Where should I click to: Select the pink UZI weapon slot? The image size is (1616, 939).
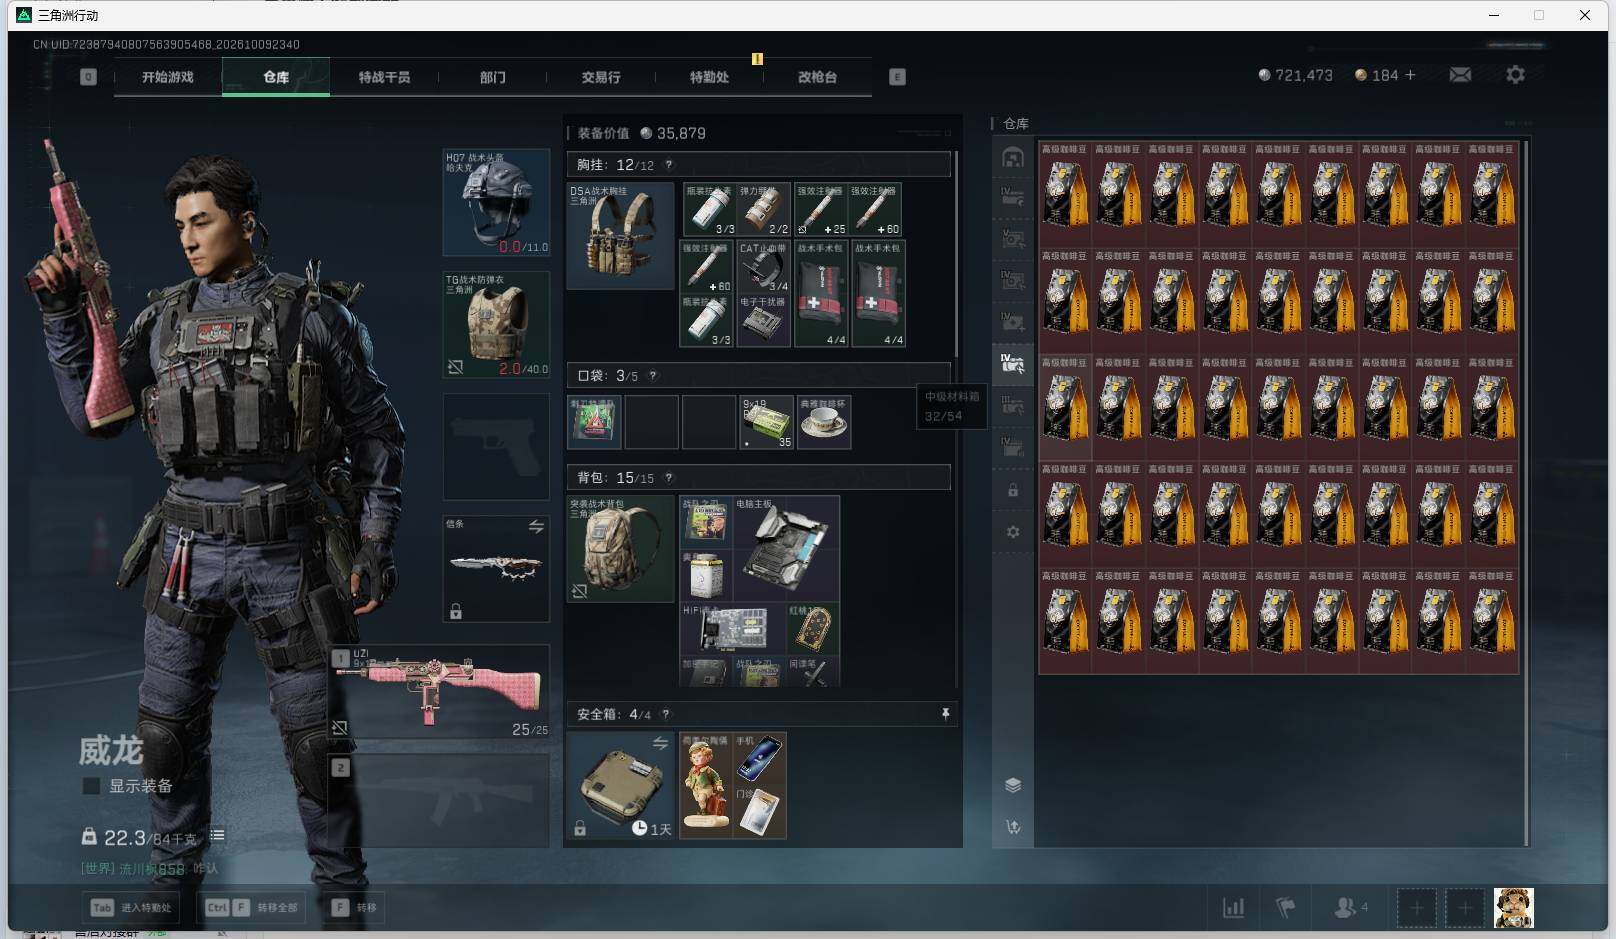(x=440, y=692)
